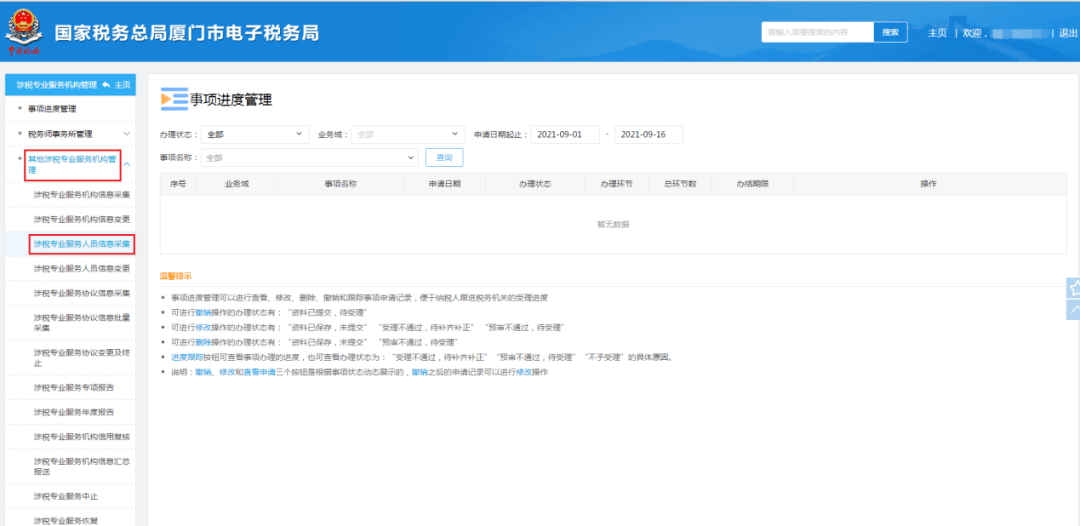This screenshot has height=526, width=1080.
Task: Click the header search input field
Action: tap(817, 32)
